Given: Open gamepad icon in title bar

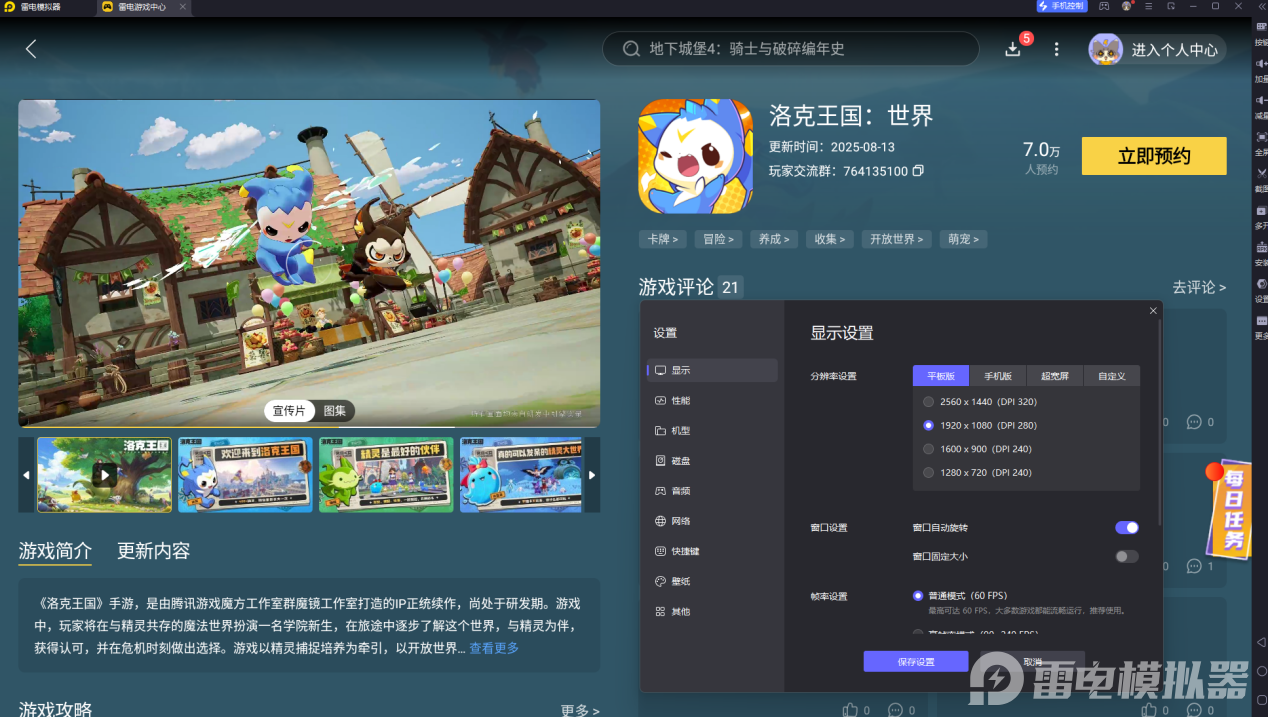Looking at the screenshot, I should coord(1104,6).
